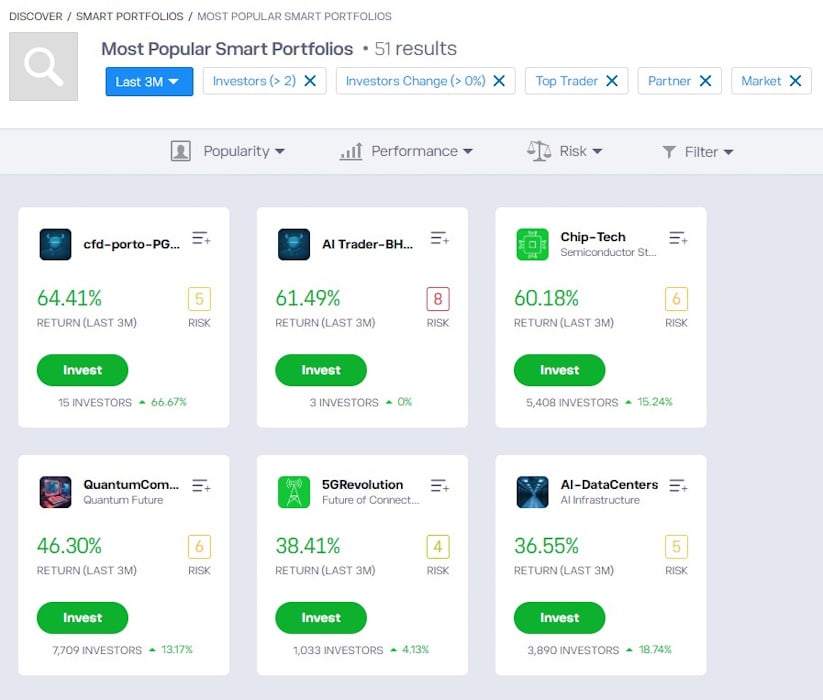The image size is (823, 700).
Task: Remove the Partner filter chip
Action: click(x=705, y=81)
